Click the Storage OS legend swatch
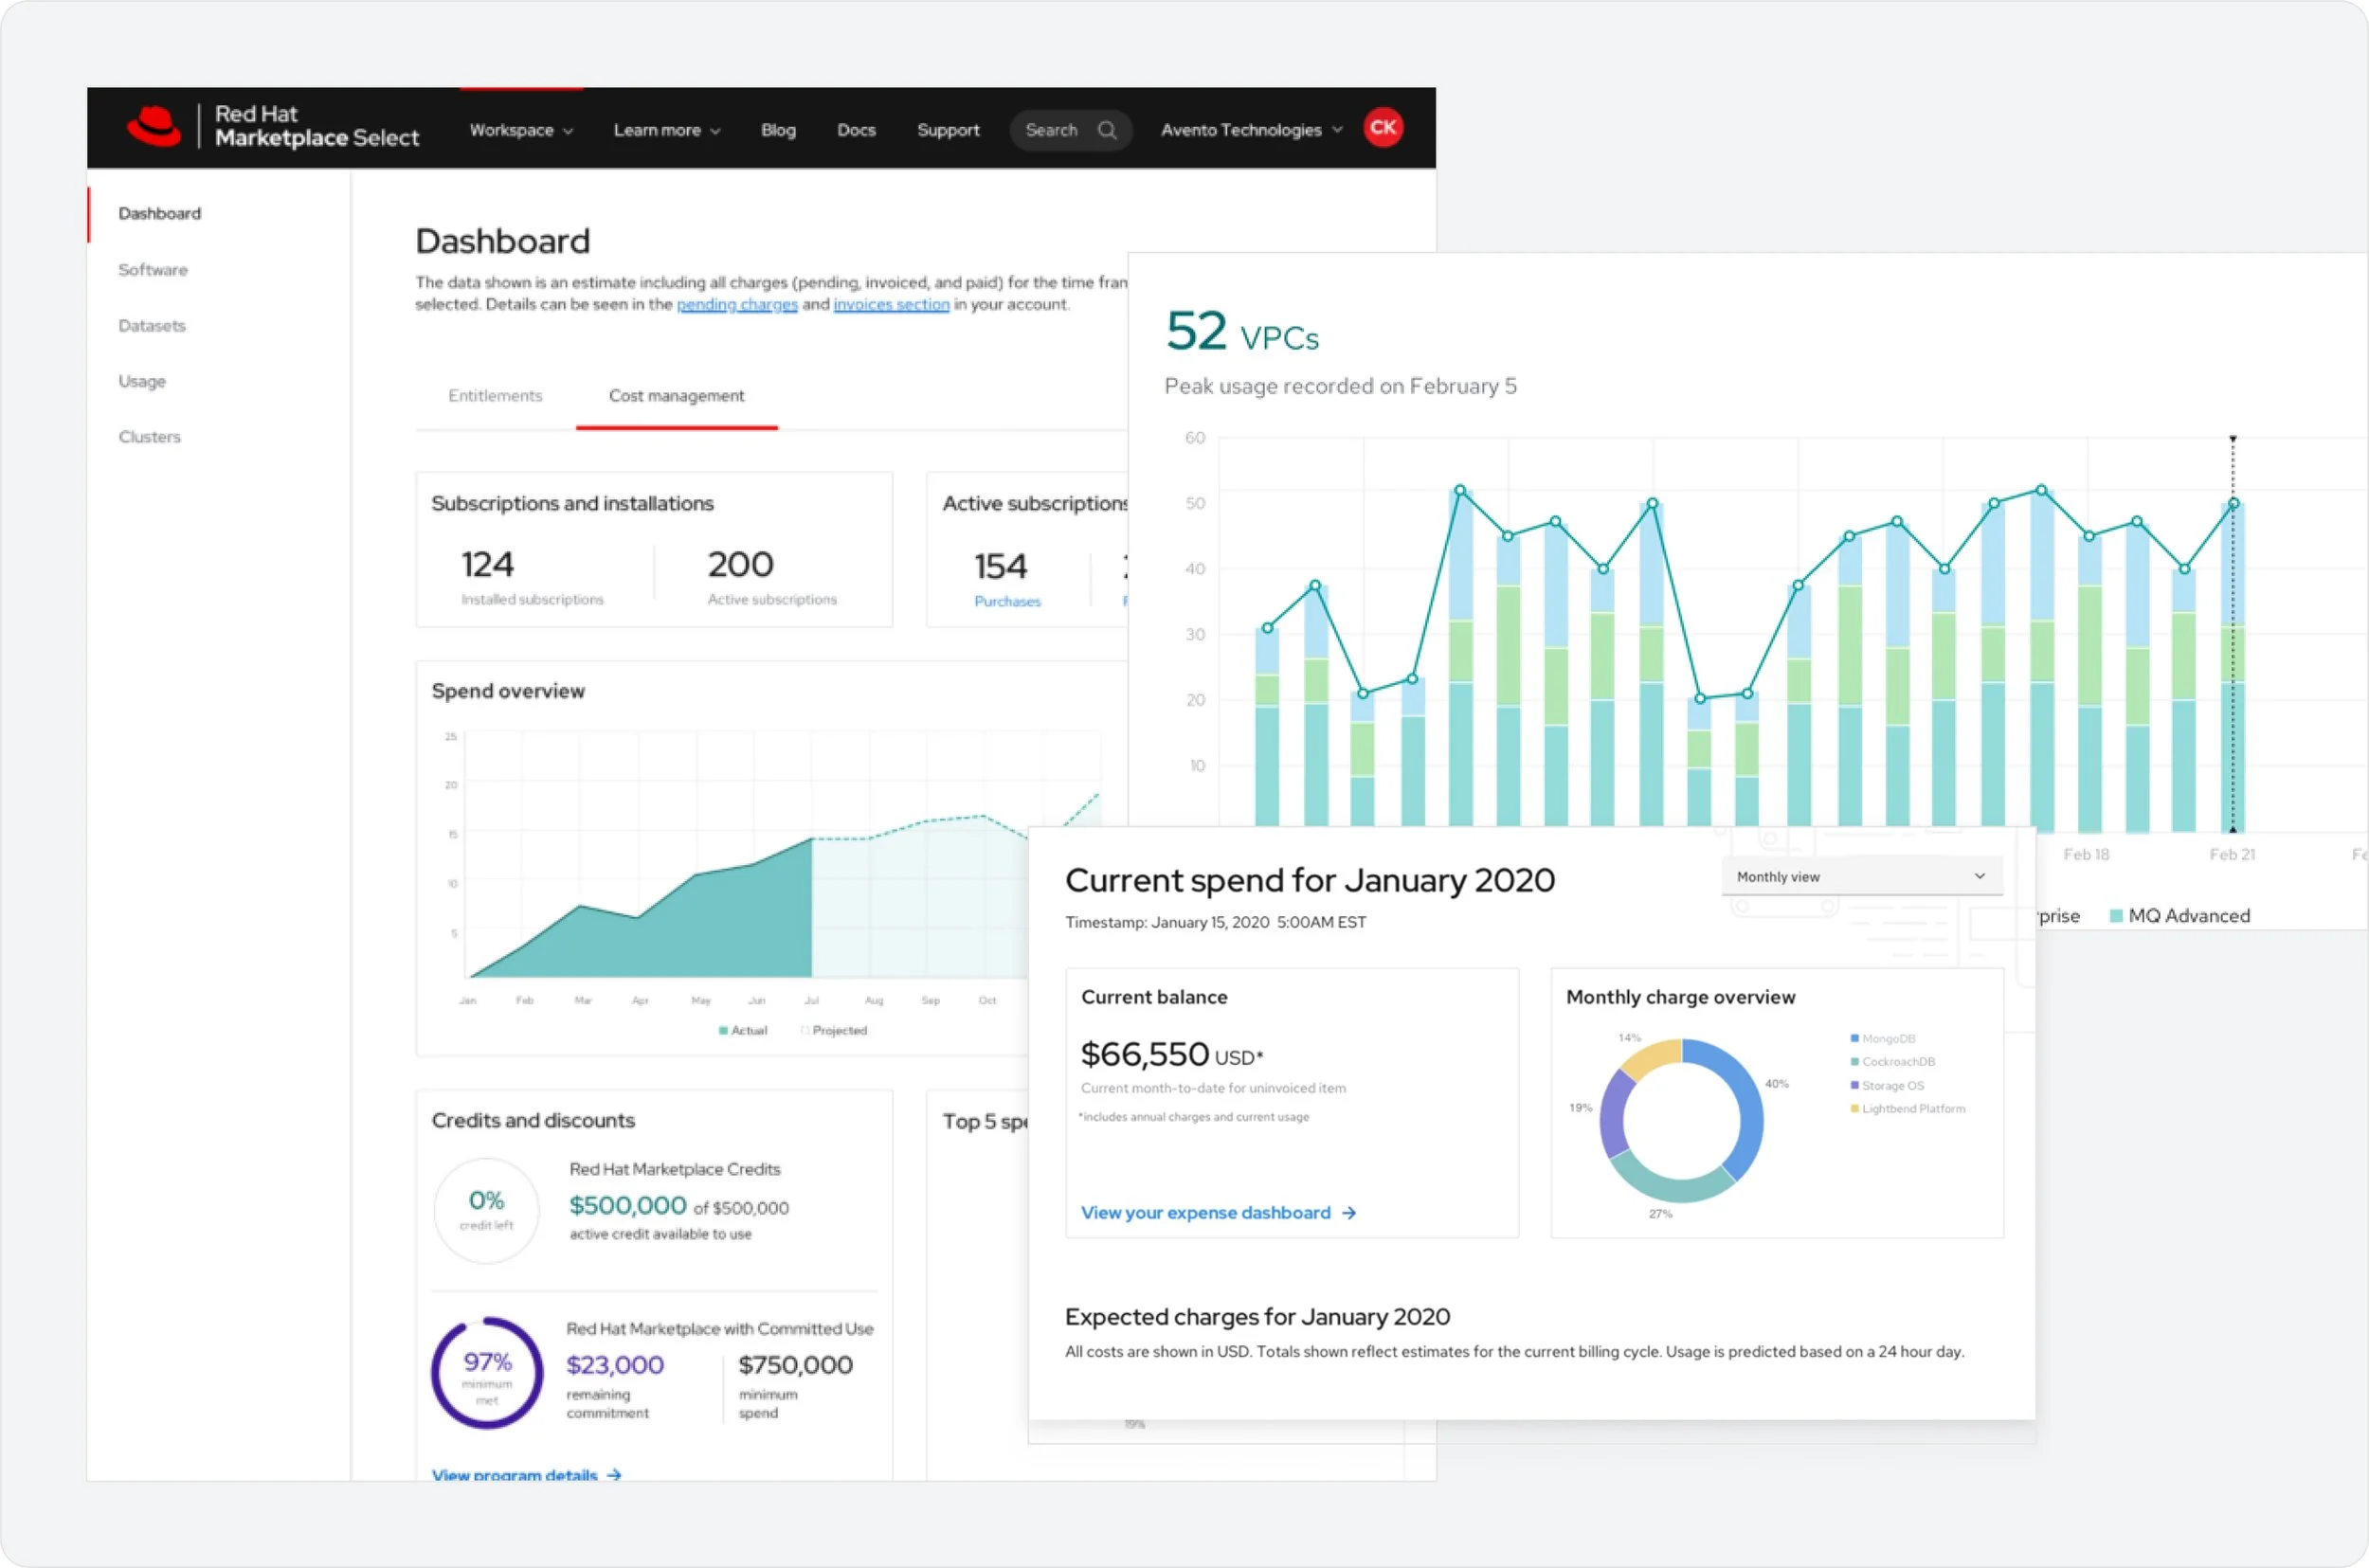The image size is (2369, 1568). tap(1855, 1086)
